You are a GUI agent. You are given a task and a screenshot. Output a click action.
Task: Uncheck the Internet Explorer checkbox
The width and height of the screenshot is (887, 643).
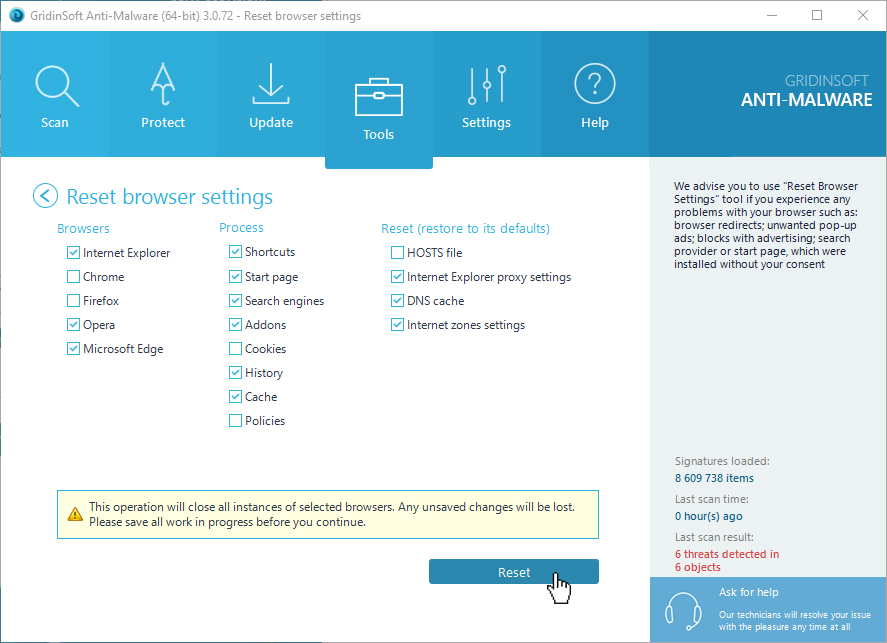pyautogui.click(x=74, y=253)
